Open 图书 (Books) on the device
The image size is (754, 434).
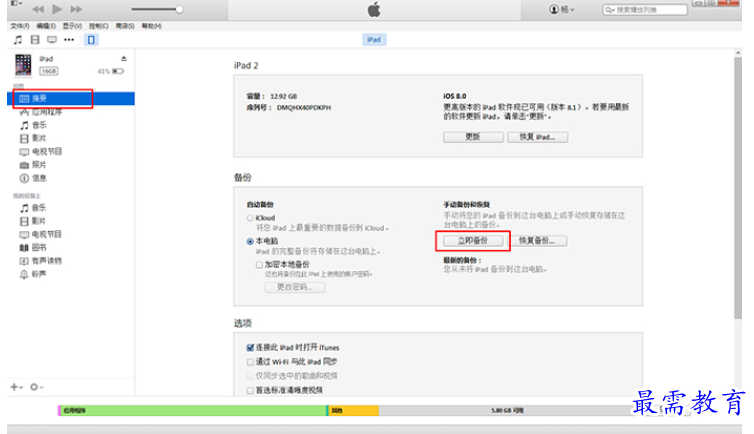[x=39, y=248]
